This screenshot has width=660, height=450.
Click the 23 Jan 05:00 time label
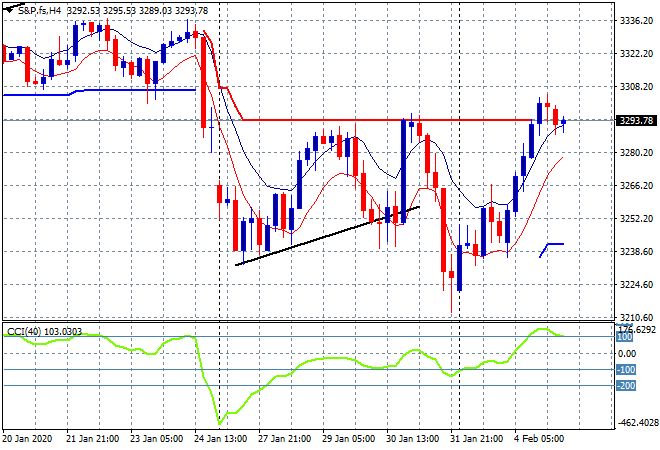(157, 439)
